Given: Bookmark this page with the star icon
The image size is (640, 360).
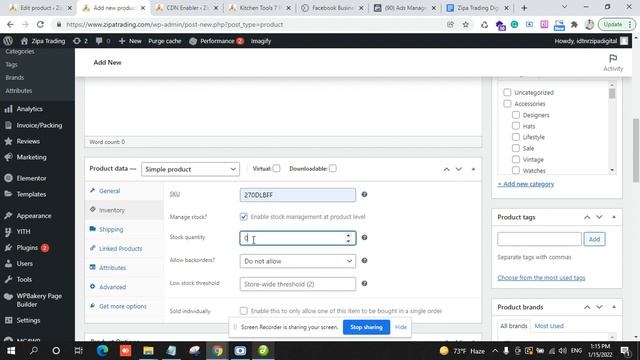Looking at the screenshot, I should pyautogui.click(x=465, y=24).
